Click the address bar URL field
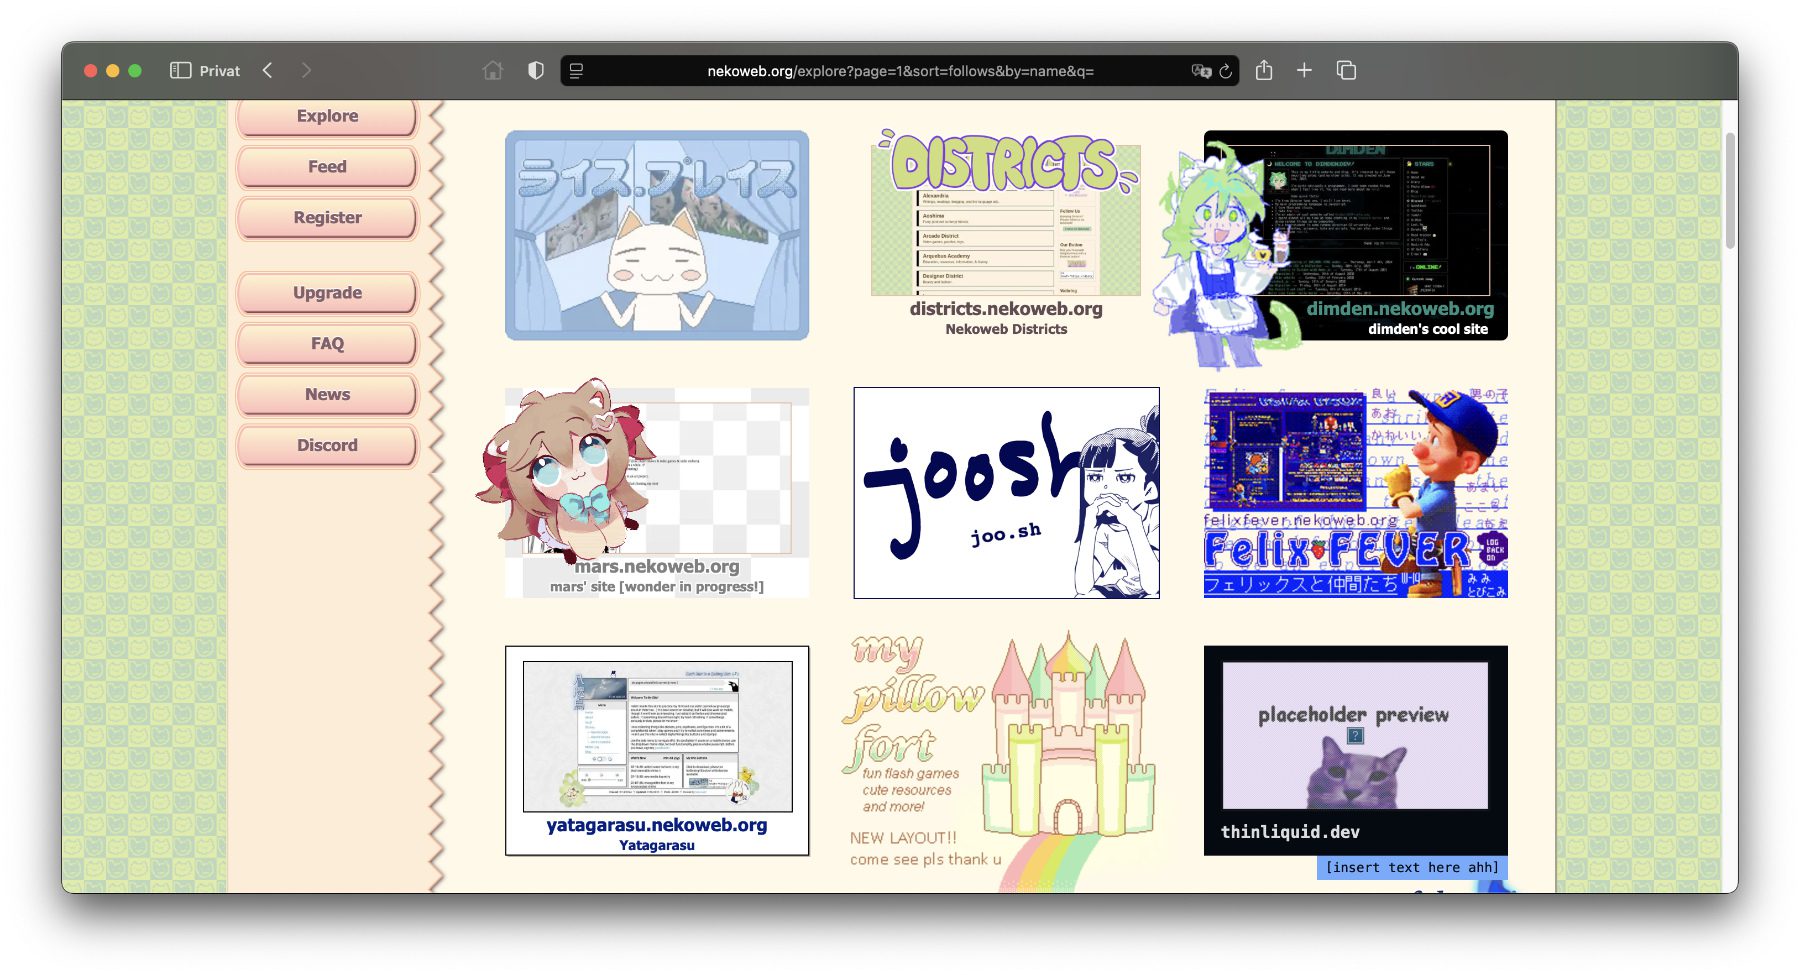This screenshot has height=975, width=1800. click(900, 71)
